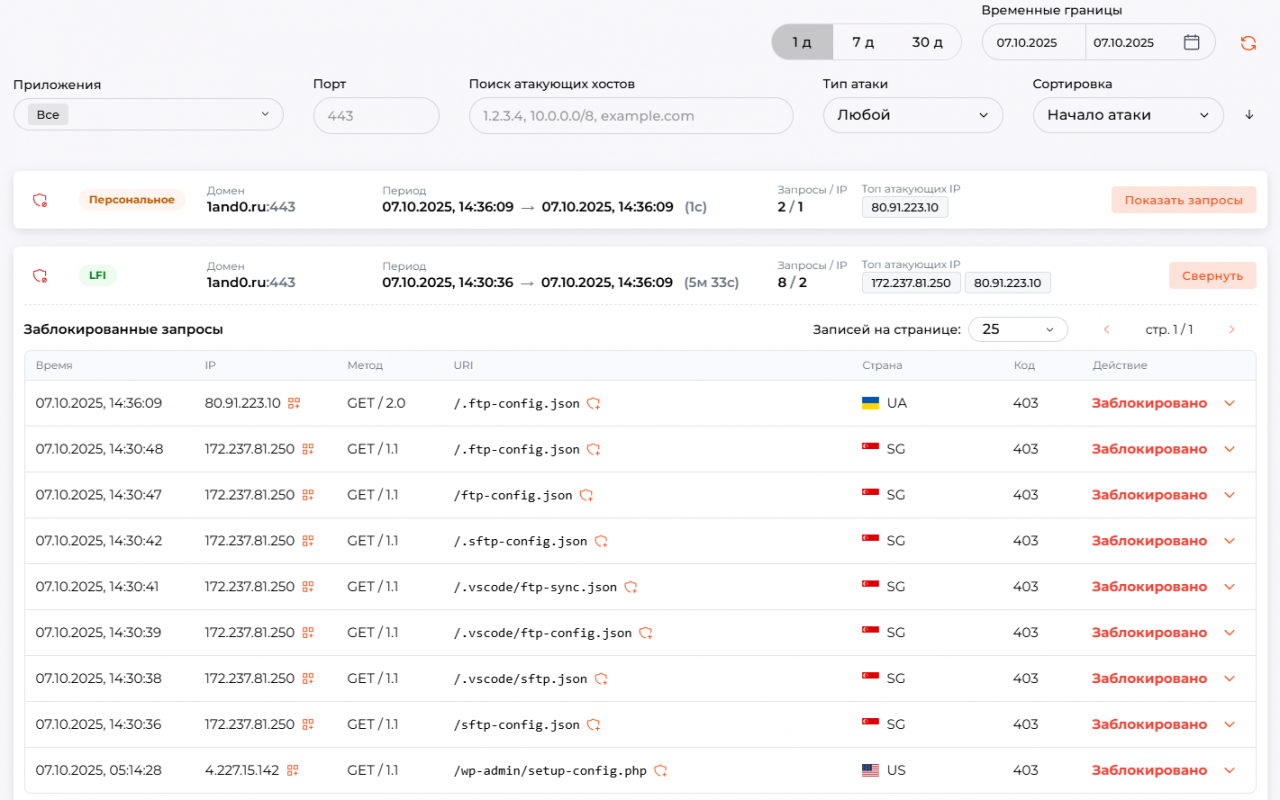Image resolution: width=1280 pixels, height=800 pixels.
Task: Open the Сортировка dropdown
Action: 1128,115
